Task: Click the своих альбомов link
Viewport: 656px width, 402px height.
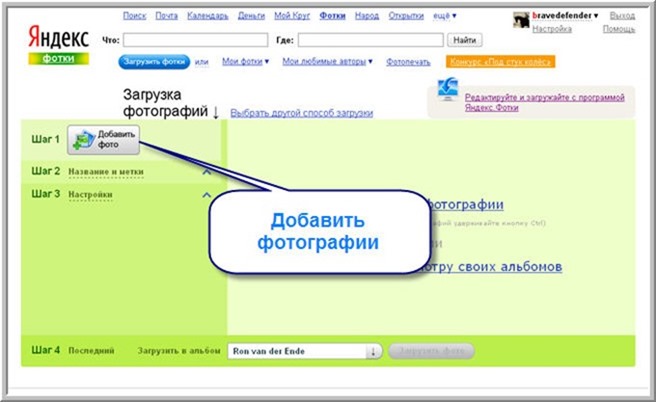Action: [510, 266]
